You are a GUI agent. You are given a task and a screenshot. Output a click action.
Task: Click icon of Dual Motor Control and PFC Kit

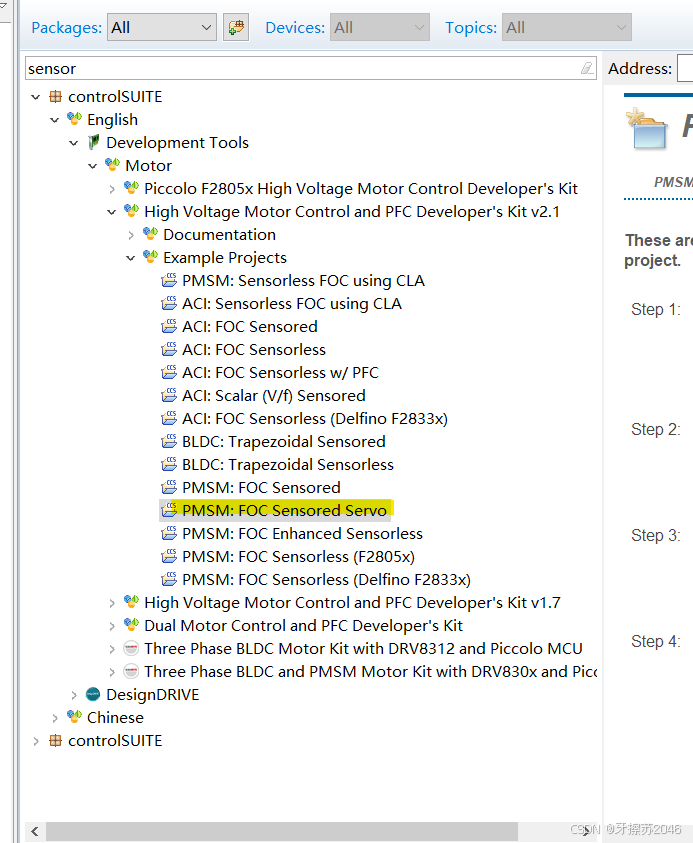(131, 625)
